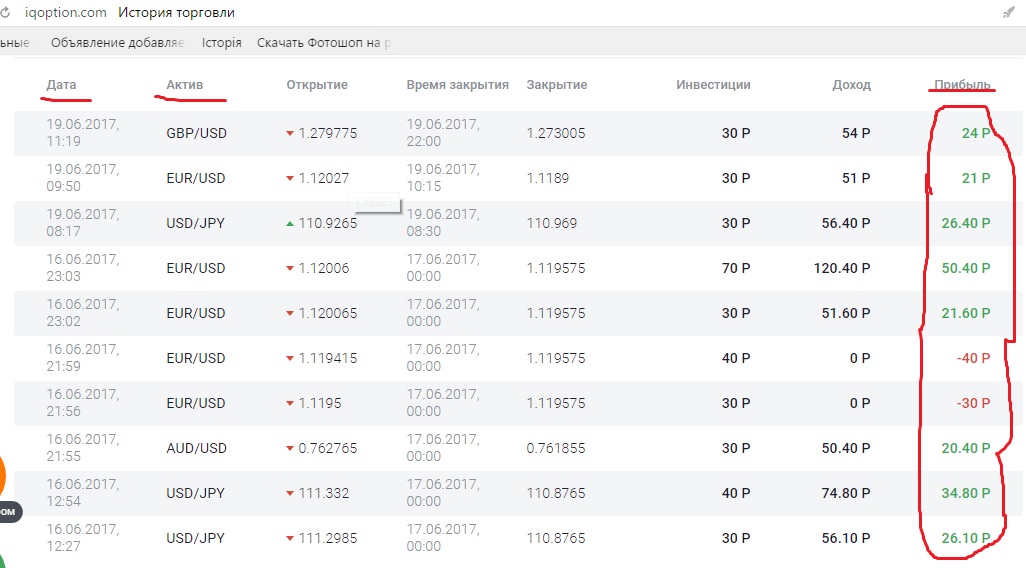The width and height of the screenshot is (1026, 568).
Task: Click the AUD/USD asset cell
Action: 196,448
